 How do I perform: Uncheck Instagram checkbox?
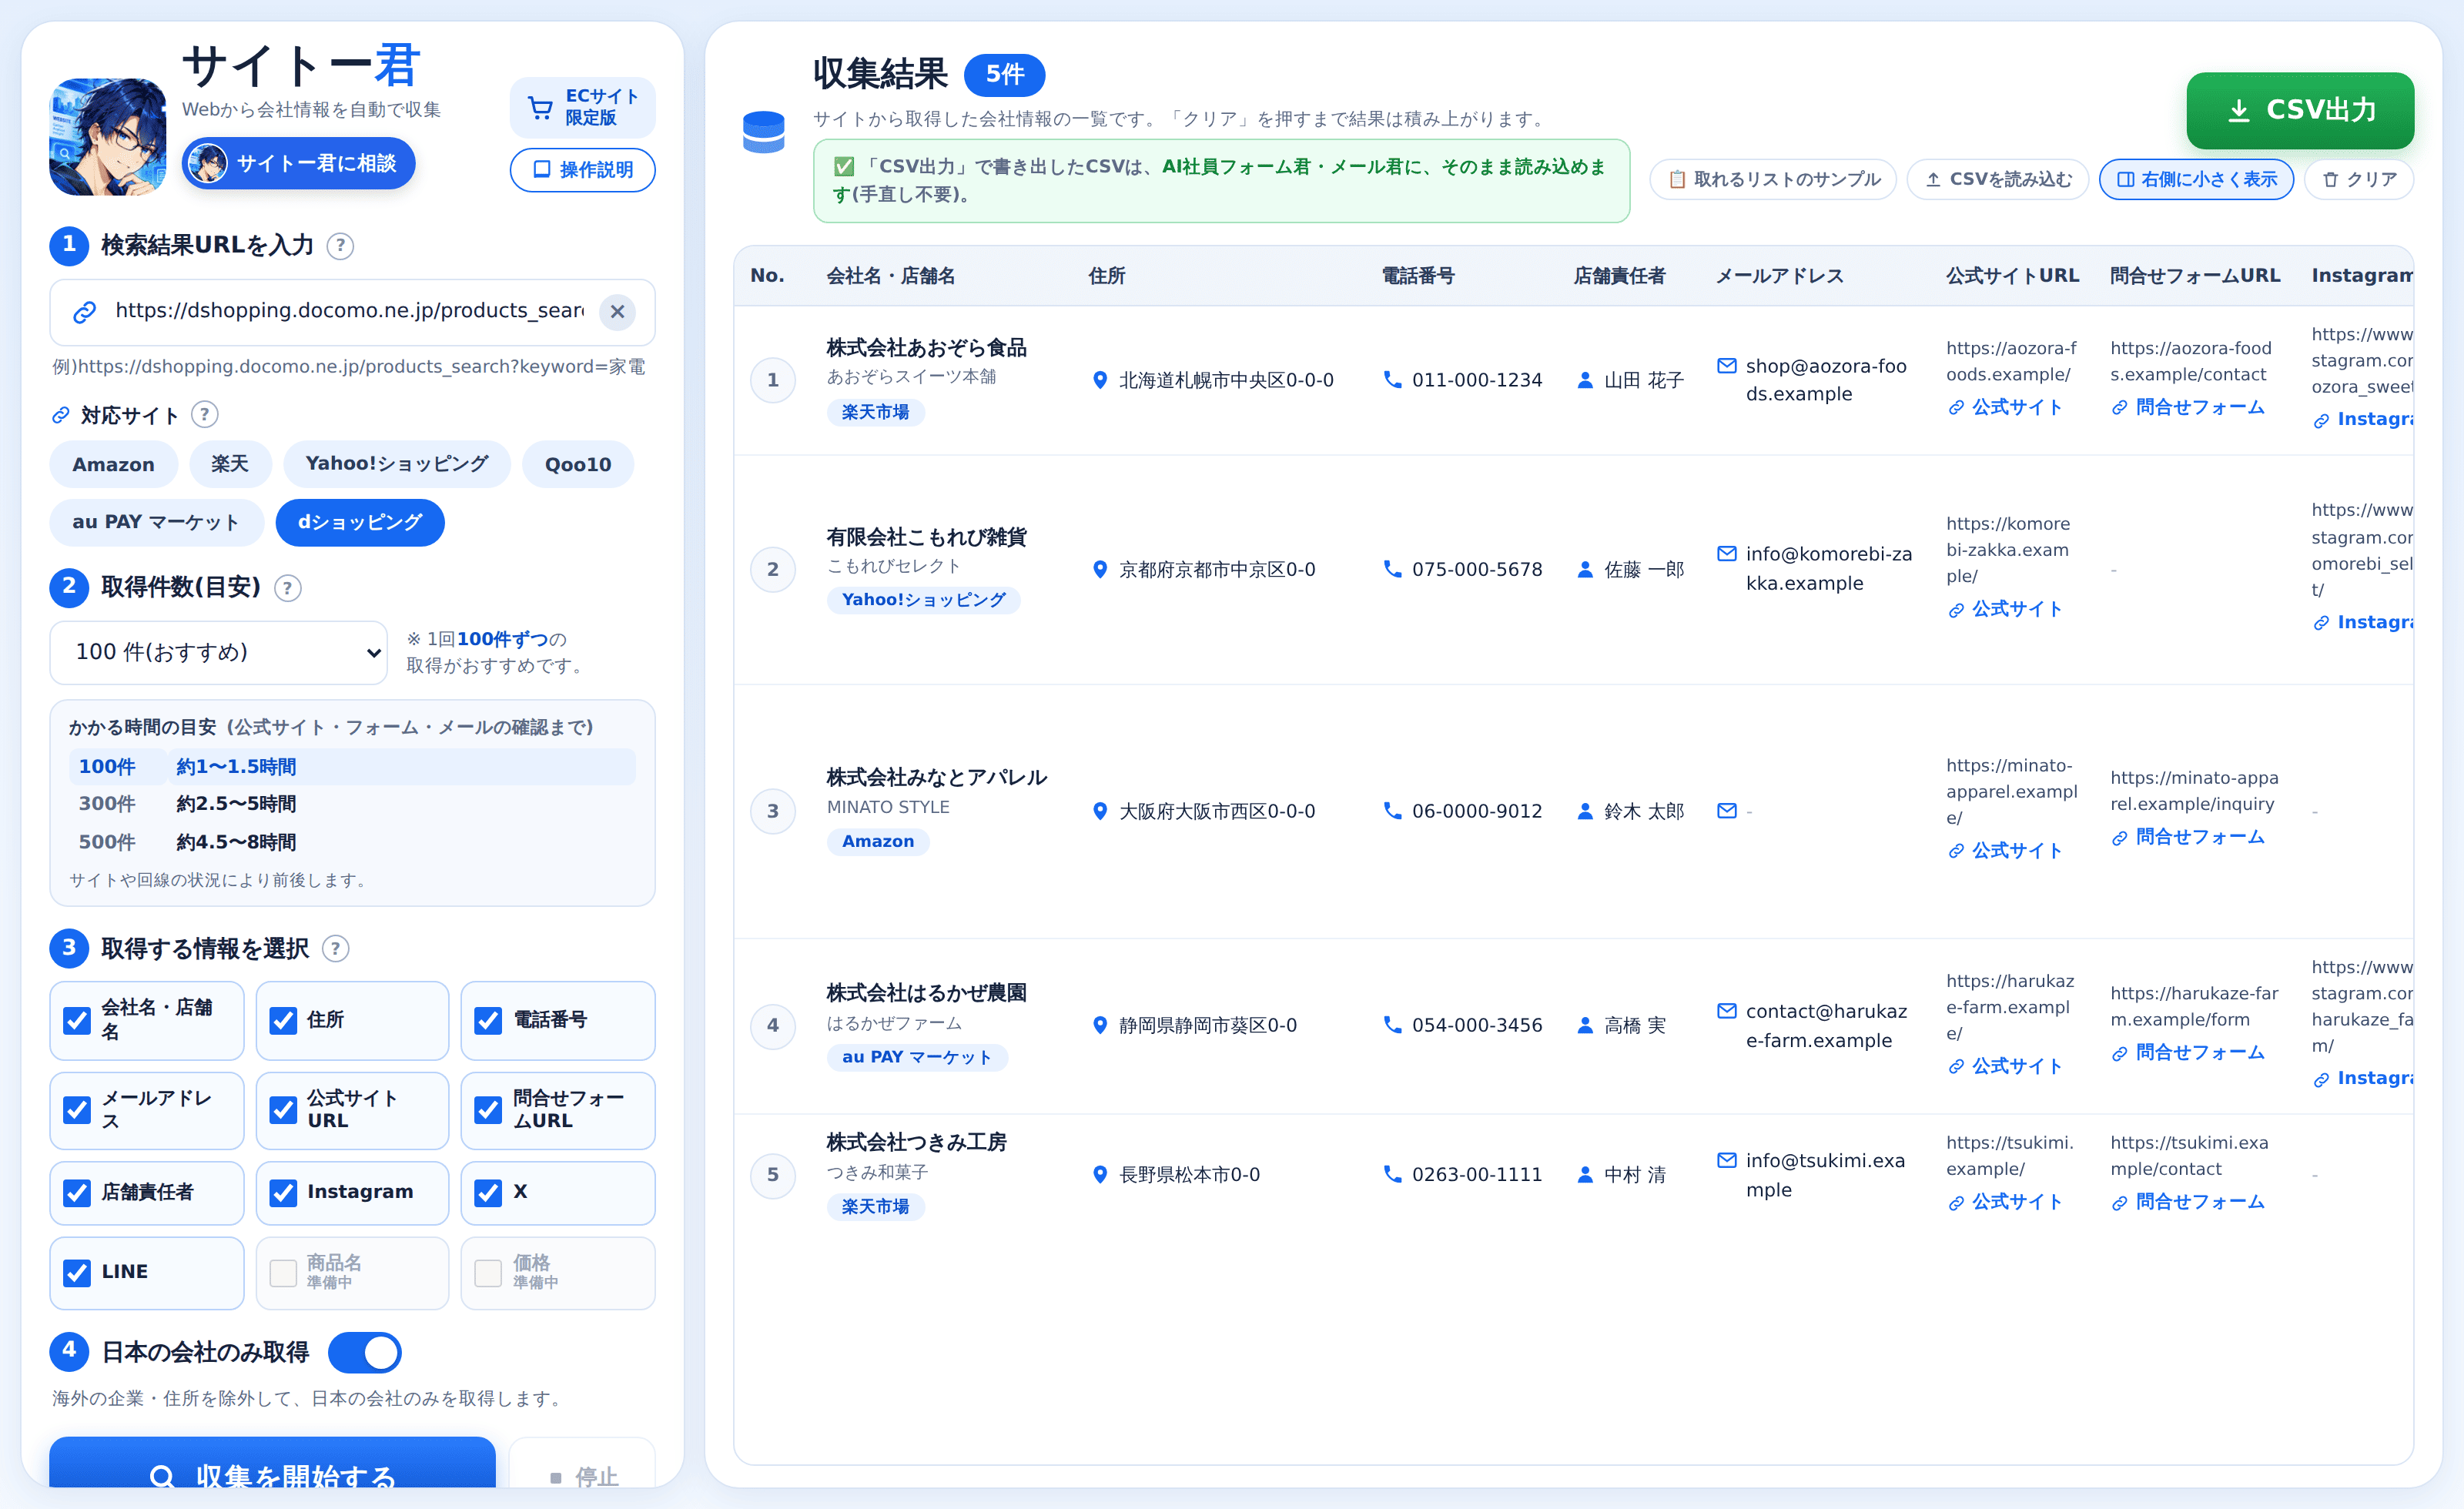tap(283, 1192)
